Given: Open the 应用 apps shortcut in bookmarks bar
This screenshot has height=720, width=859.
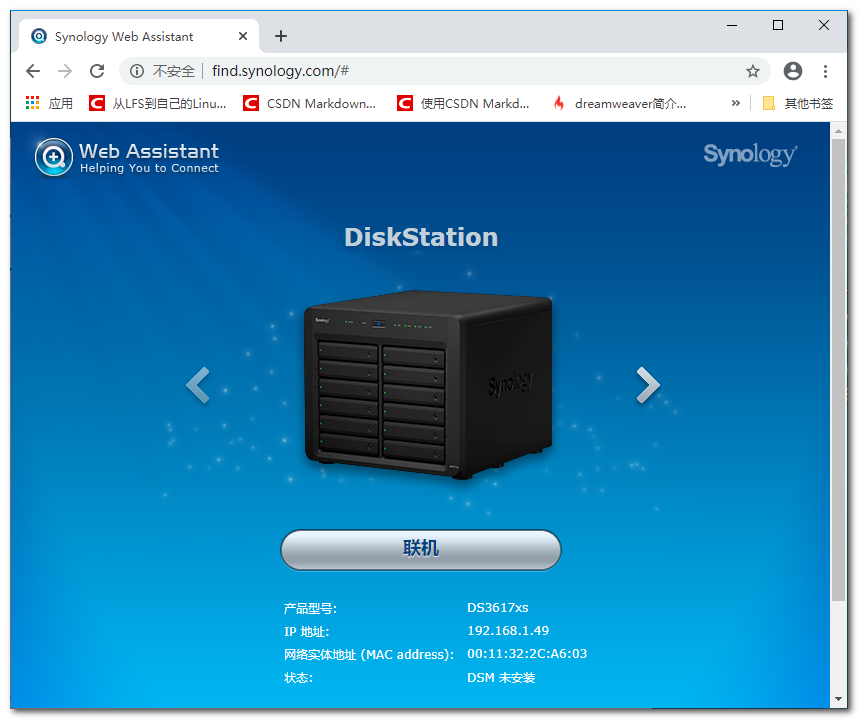Looking at the screenshot, I should [49, 103].
